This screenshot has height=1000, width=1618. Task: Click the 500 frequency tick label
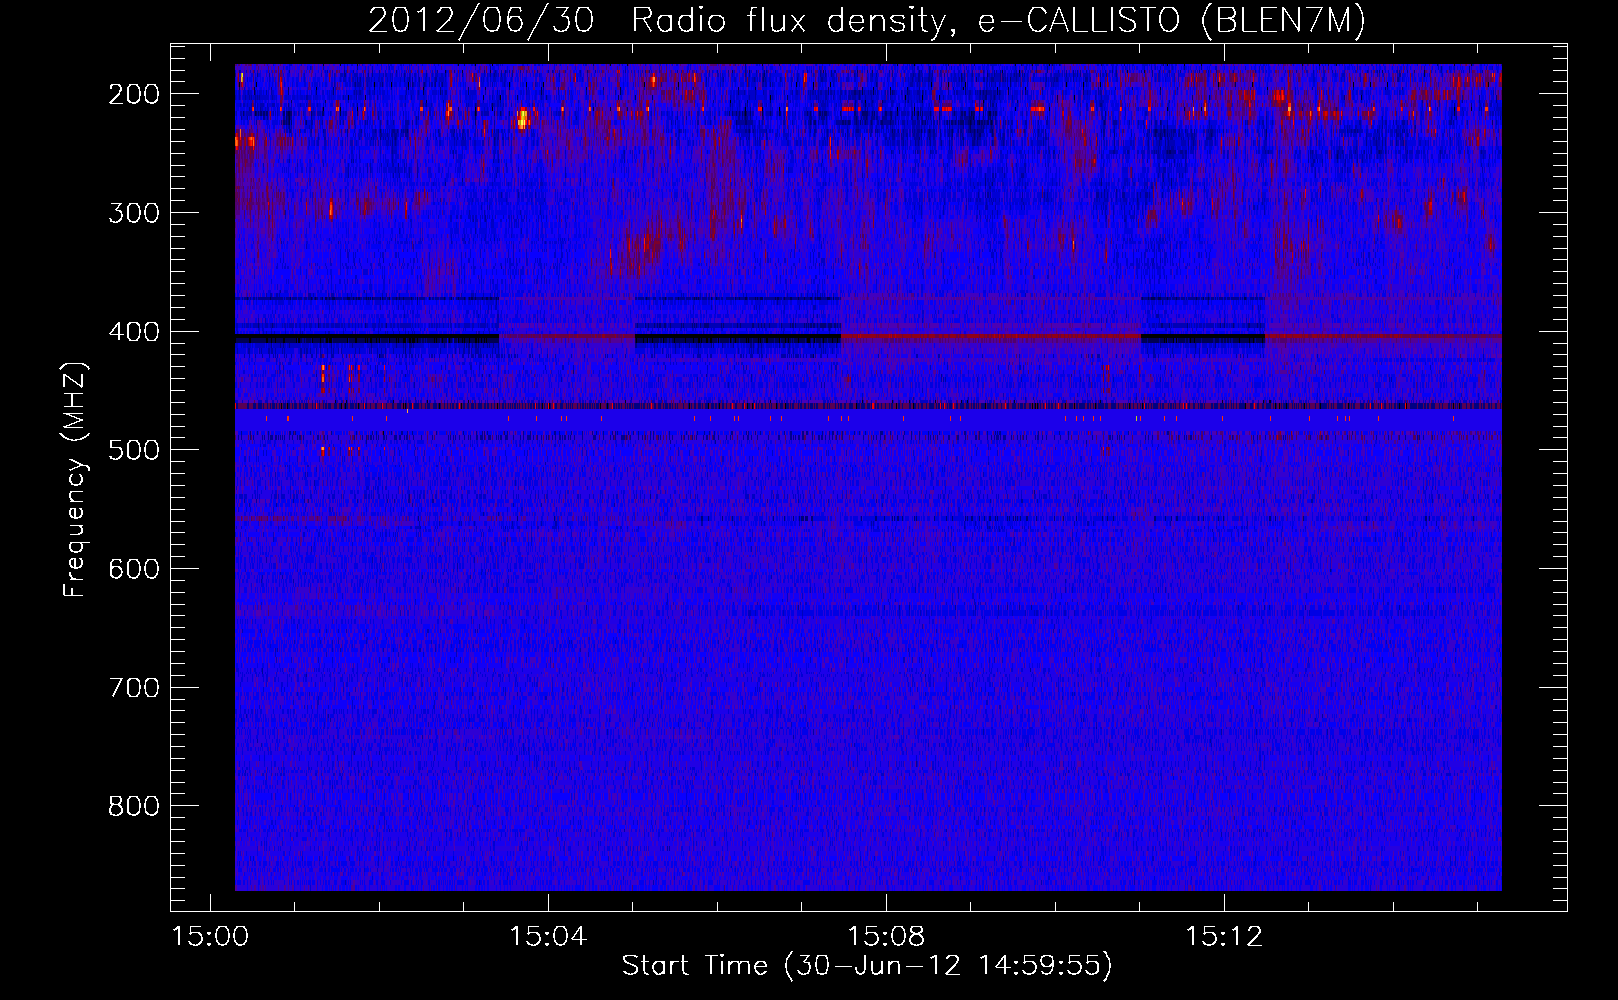click(x=134, y=450)
